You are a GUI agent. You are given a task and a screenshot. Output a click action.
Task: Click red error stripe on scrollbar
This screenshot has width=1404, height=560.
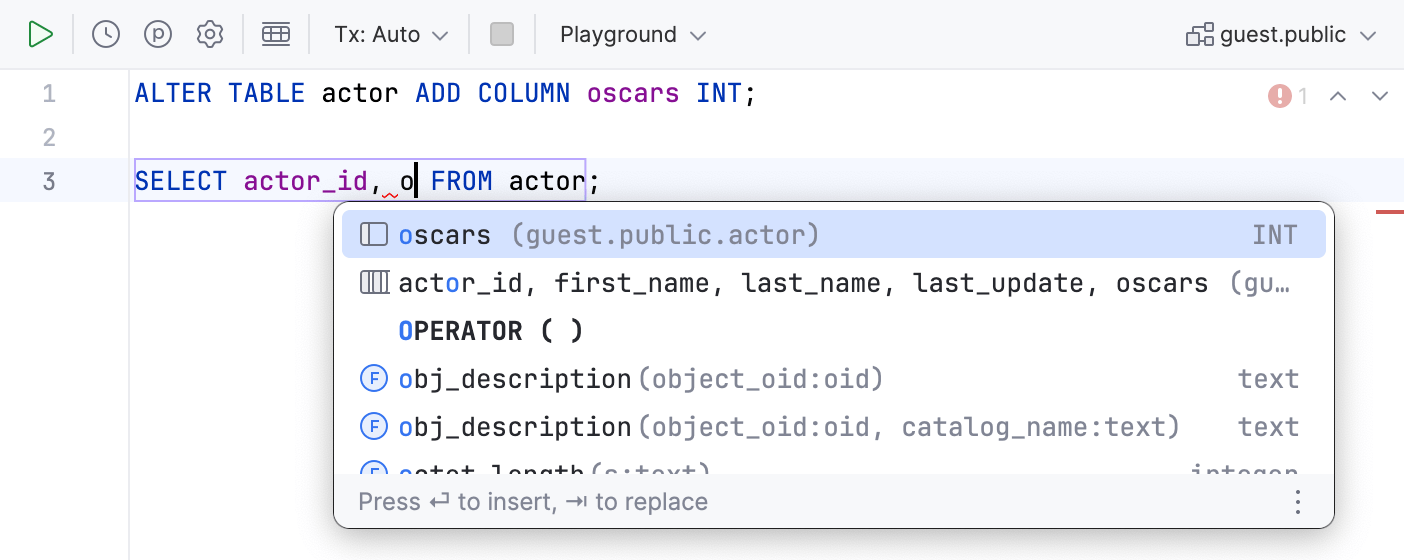(1389, 212)
